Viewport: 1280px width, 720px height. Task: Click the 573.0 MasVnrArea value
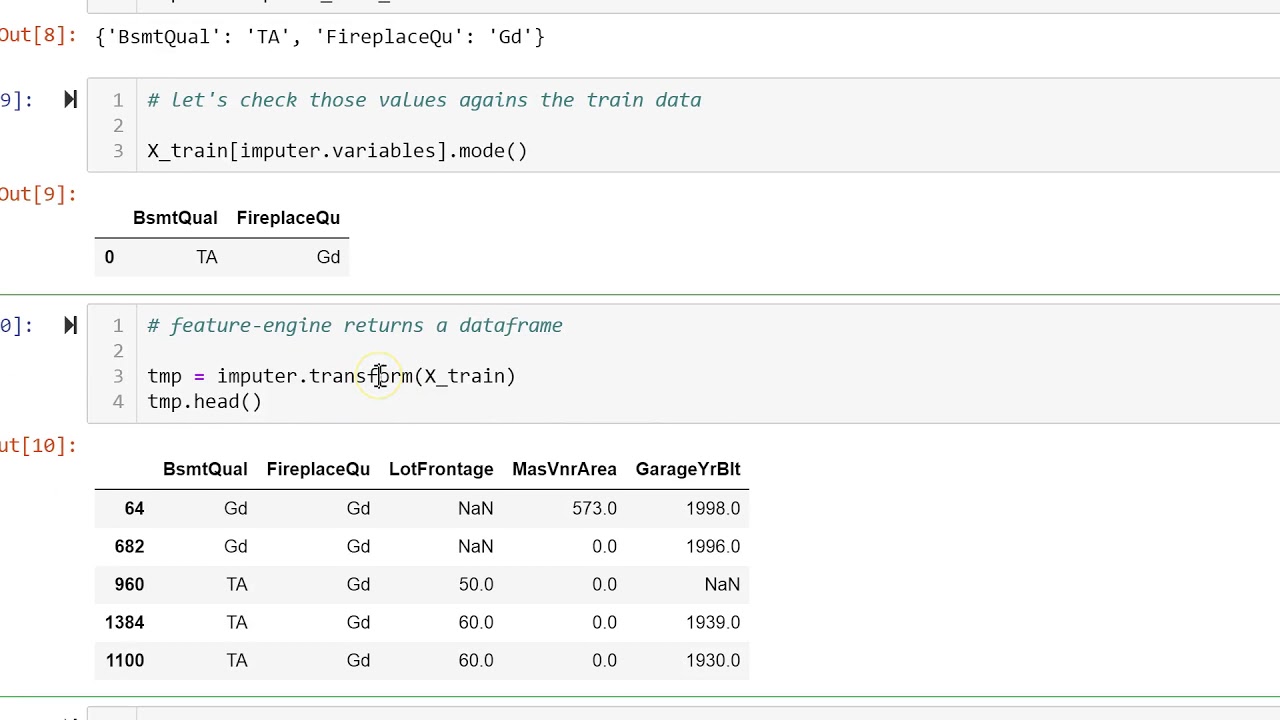594,508
